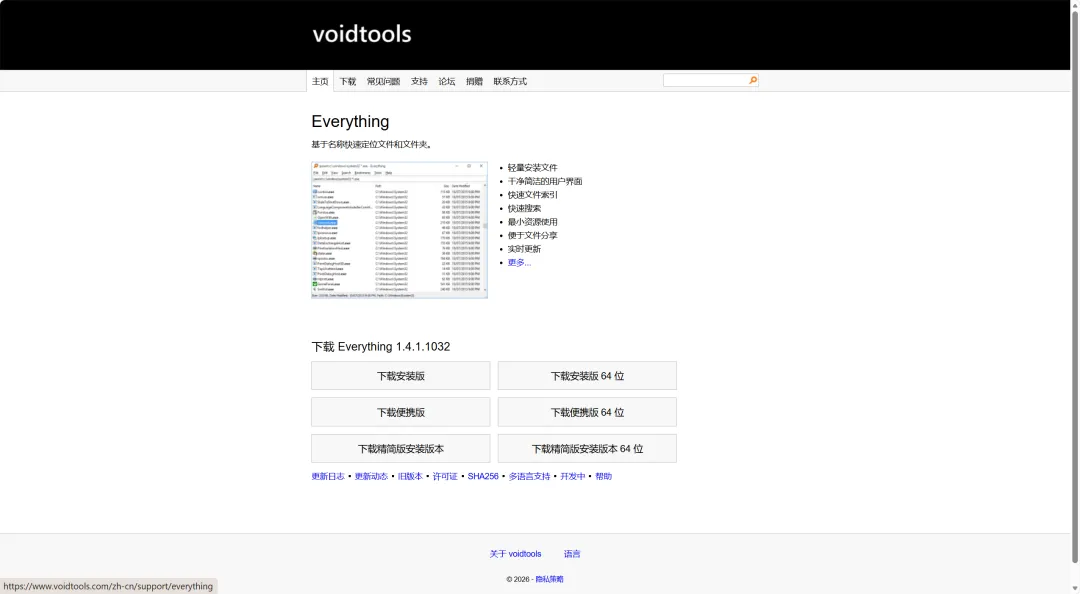Image resolution: width=1080 pixels, height=594 pixels.
Task: Visit the 论坛 page
Action: tap(447, 81)
